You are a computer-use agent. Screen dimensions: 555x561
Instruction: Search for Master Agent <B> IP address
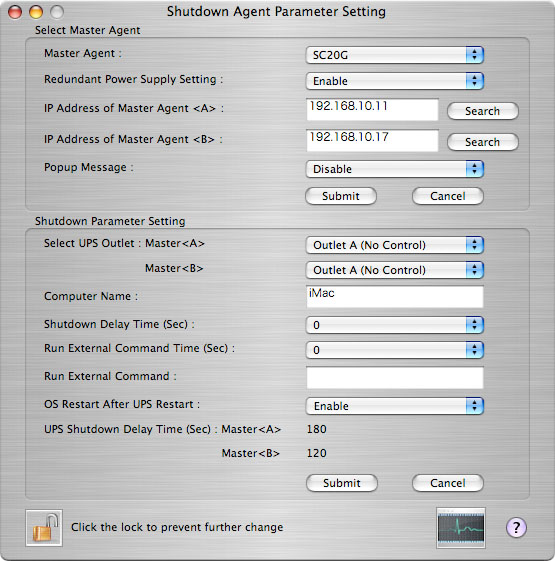pos(483,142)
